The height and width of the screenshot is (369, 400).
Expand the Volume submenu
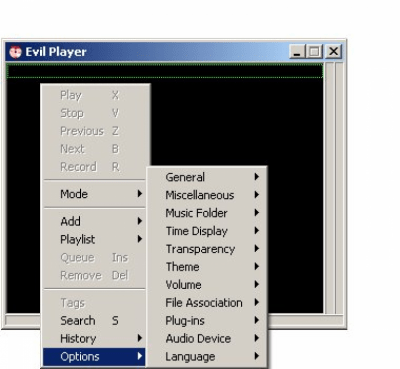click(x=207, y=285)
